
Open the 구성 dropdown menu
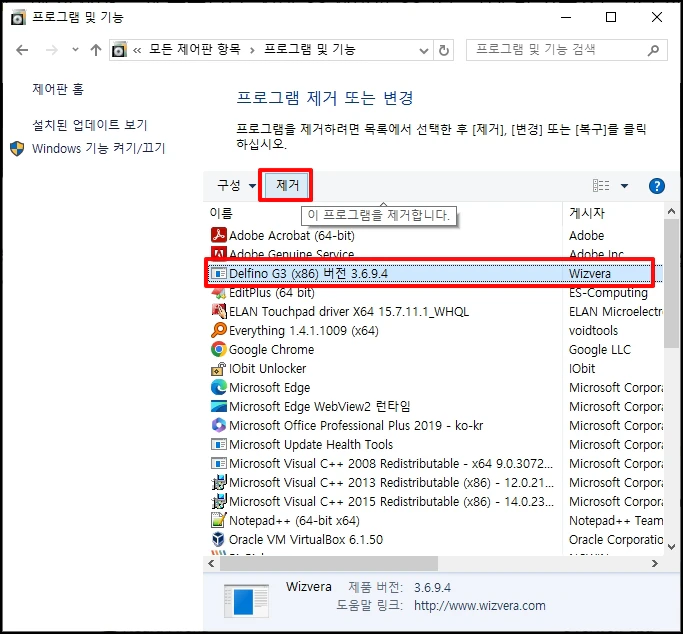click(x=237, y=185)
